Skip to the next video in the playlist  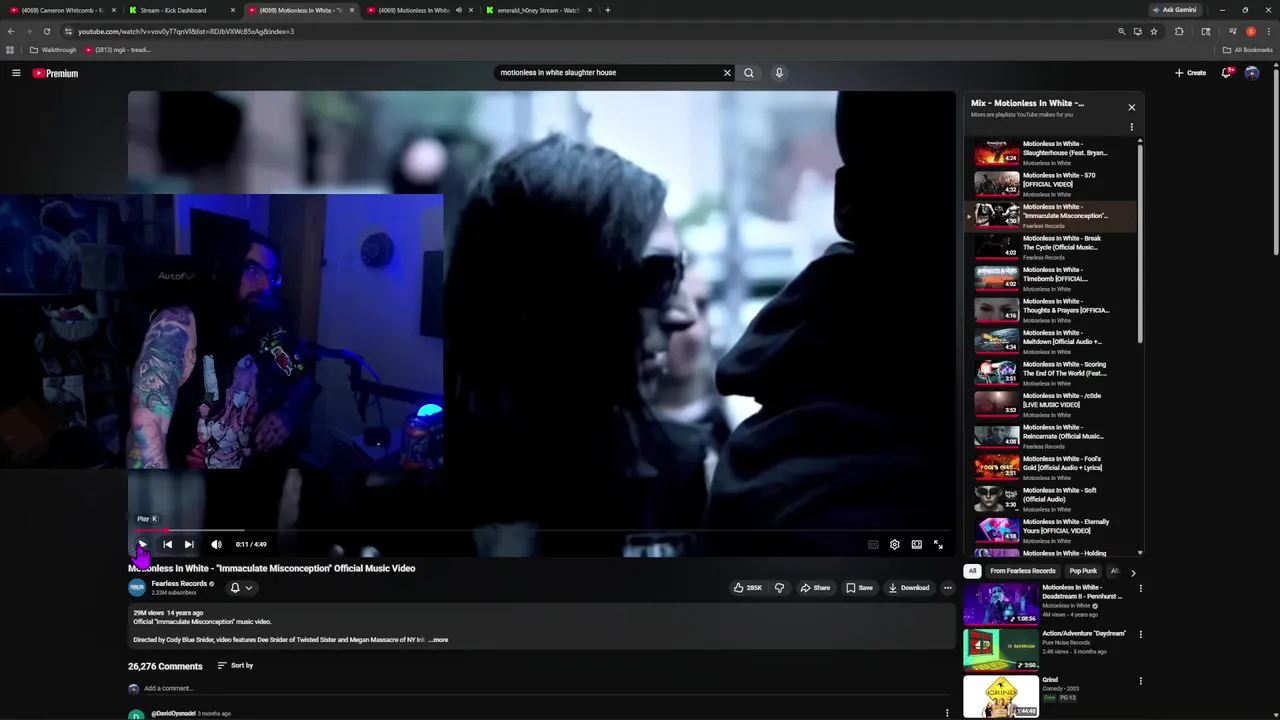click(x=189, y=544)
